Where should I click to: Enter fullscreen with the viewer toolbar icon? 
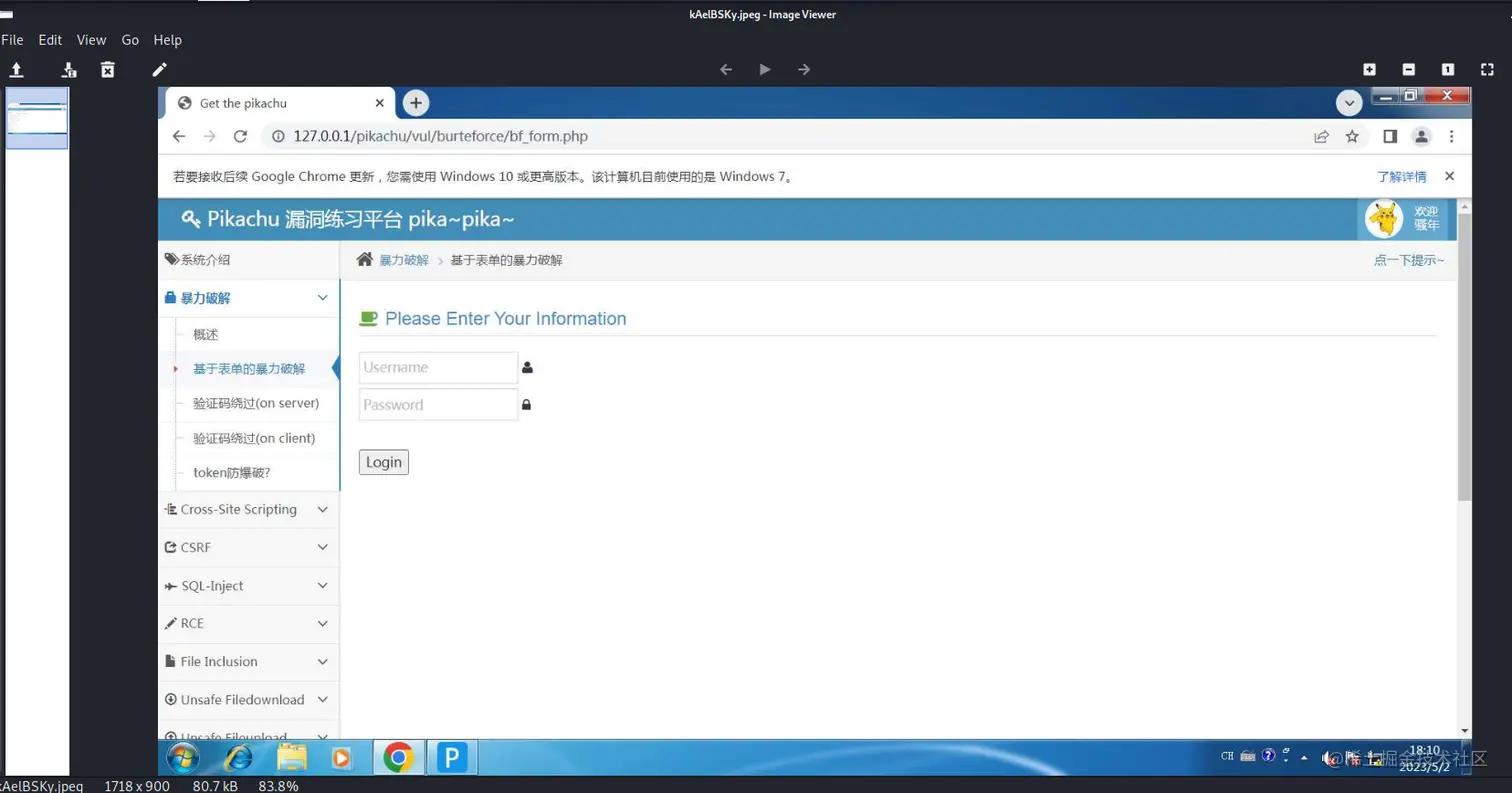click(x=1487, y=69)
